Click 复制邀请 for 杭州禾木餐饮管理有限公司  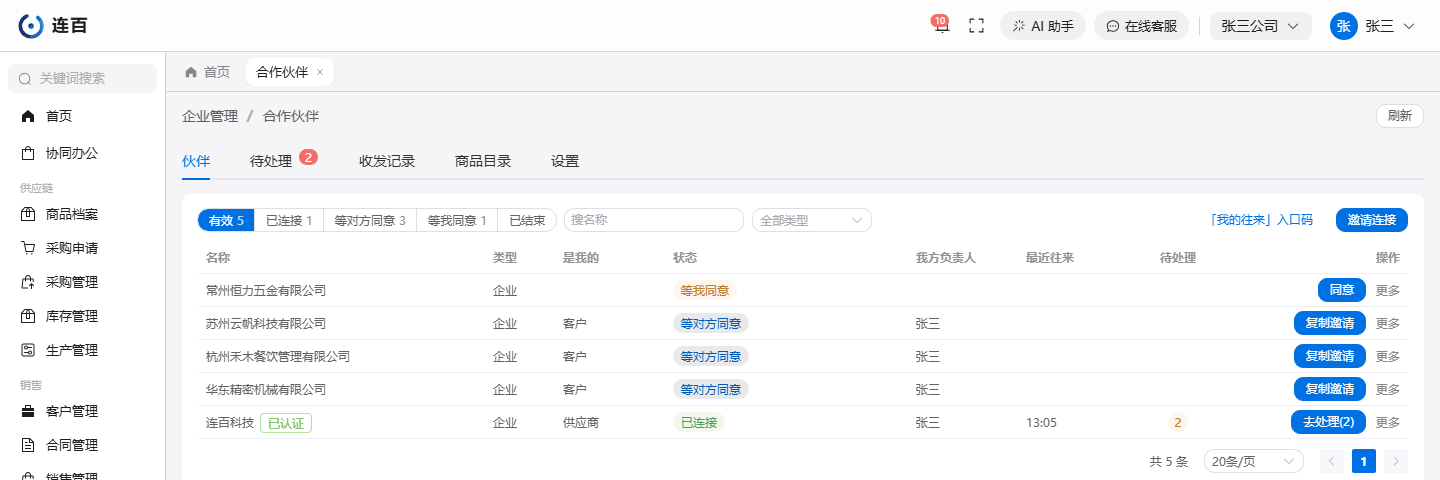1330,356
